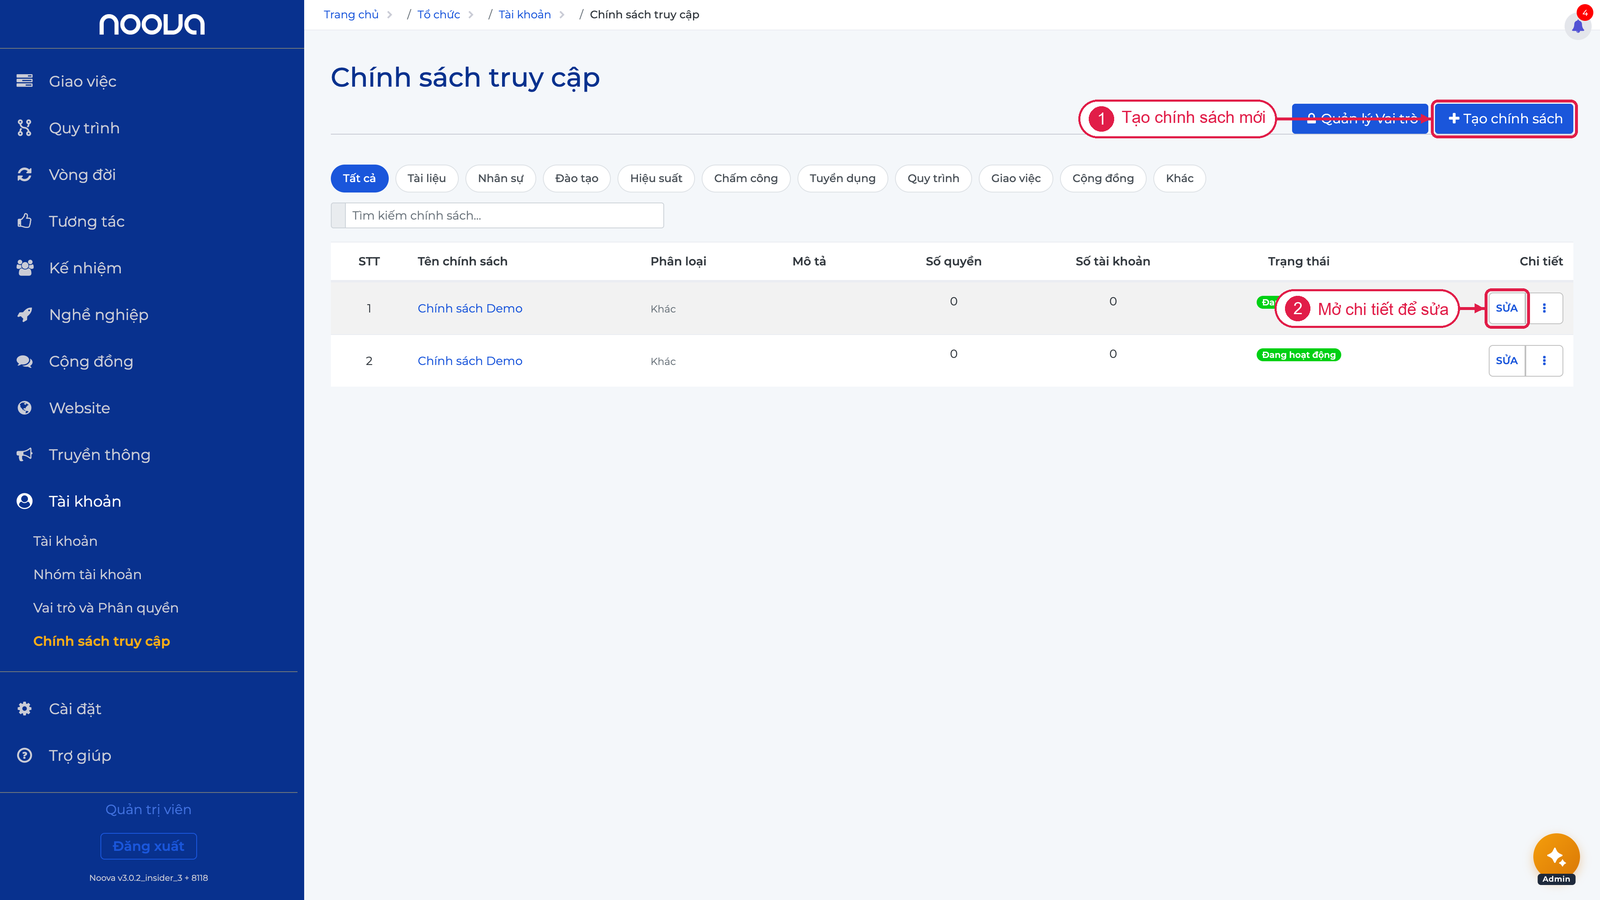The height and width of the screenshot is (900, 1600).
Task: Click Cộng đồng chat icon
Action: coord(25,361)
